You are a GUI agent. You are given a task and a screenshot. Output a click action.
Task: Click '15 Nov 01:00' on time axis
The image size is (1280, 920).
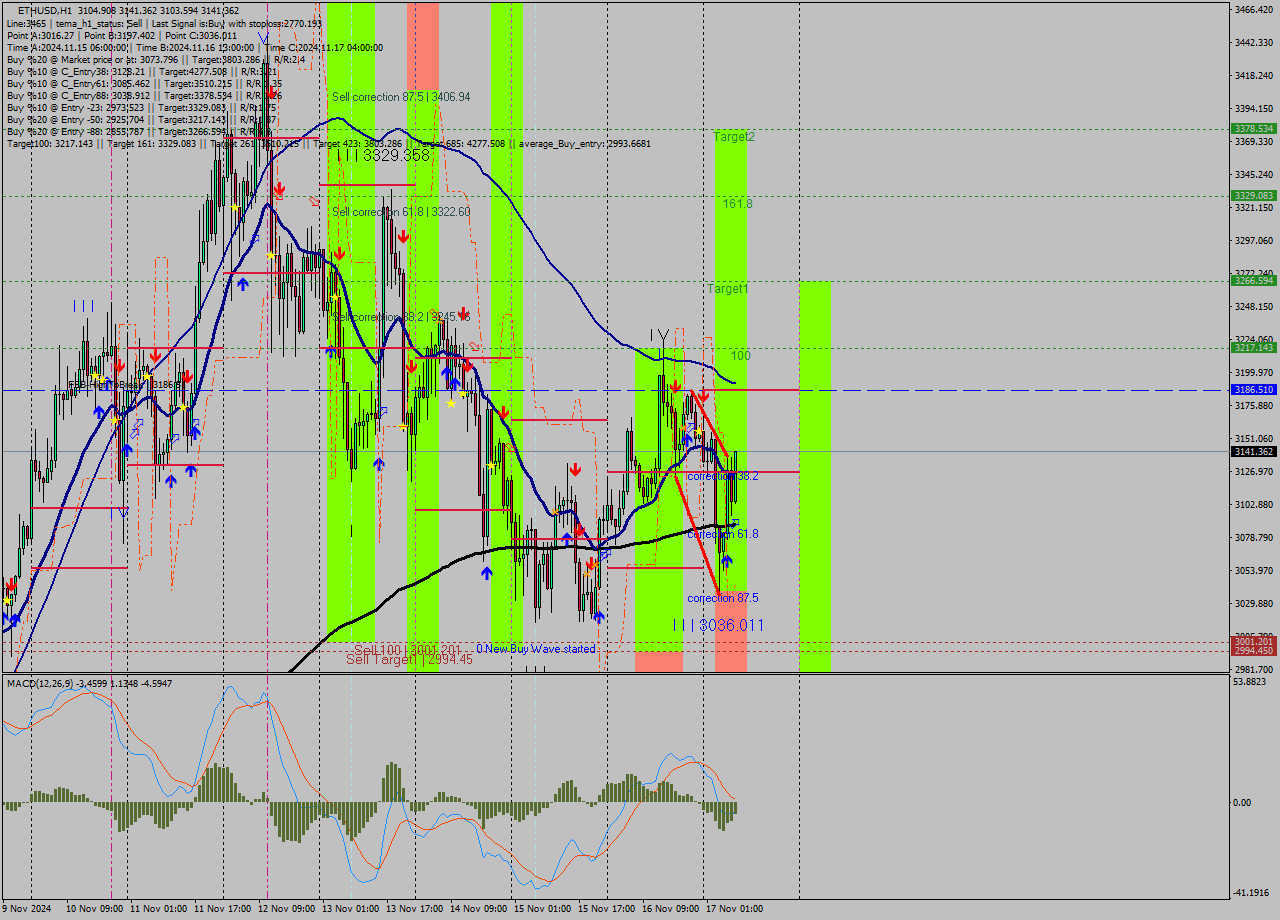pos(543,909)
